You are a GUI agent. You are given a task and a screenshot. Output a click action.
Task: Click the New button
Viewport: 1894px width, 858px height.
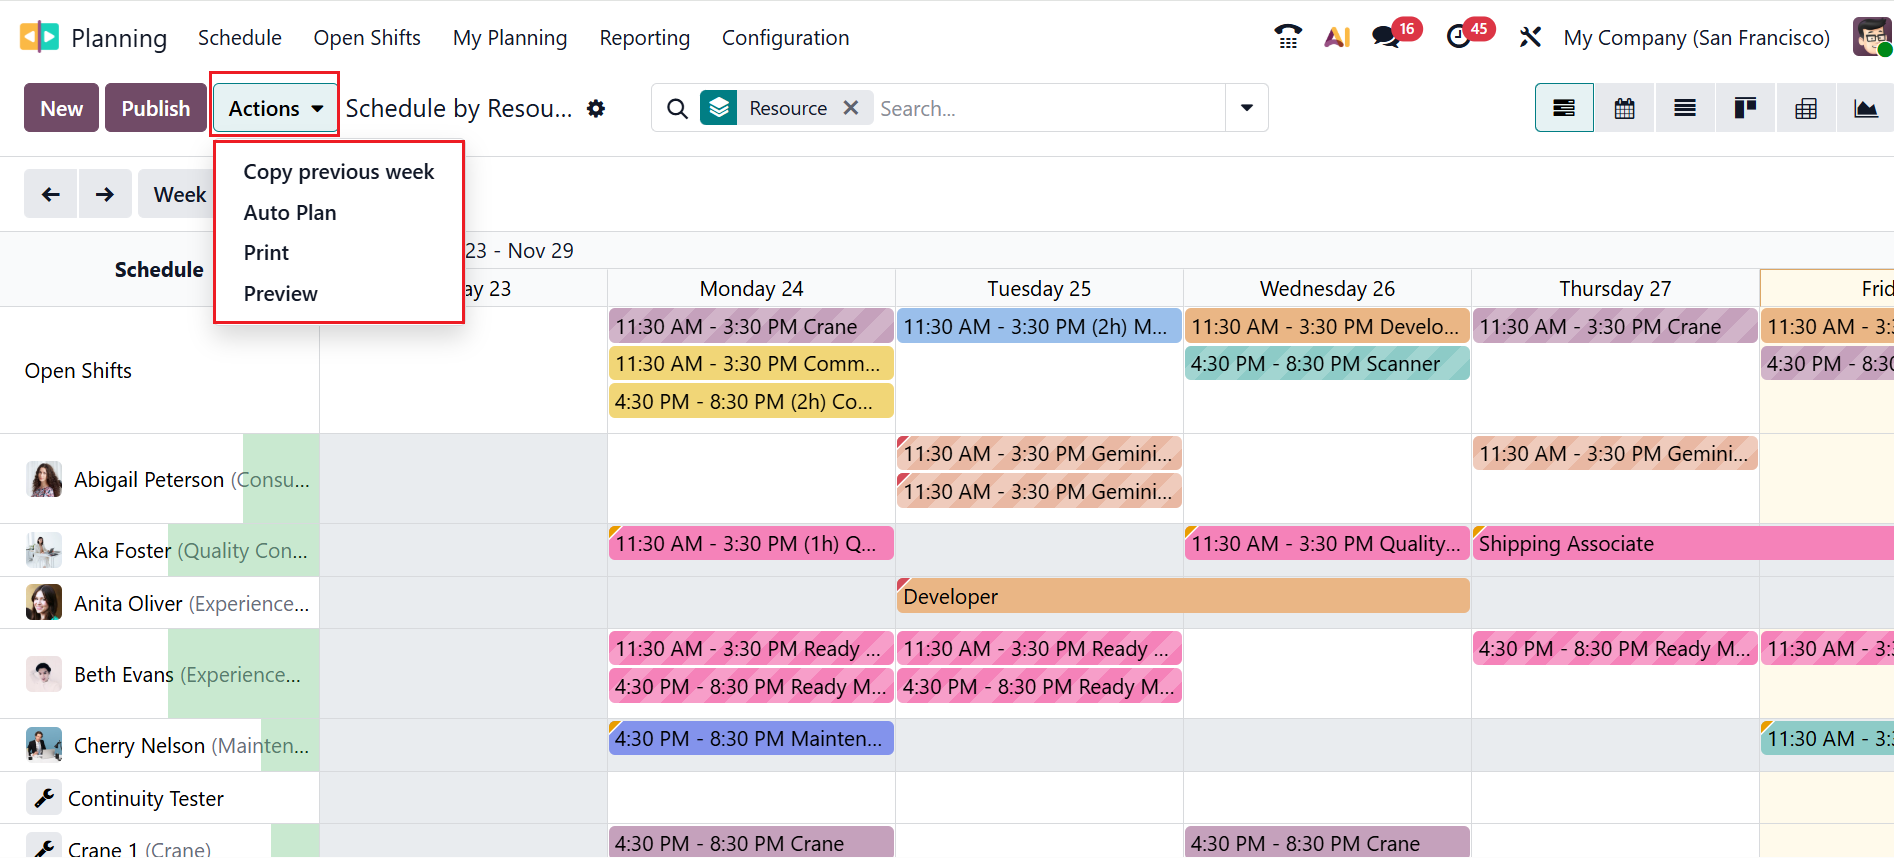click(x=61, y=108)
